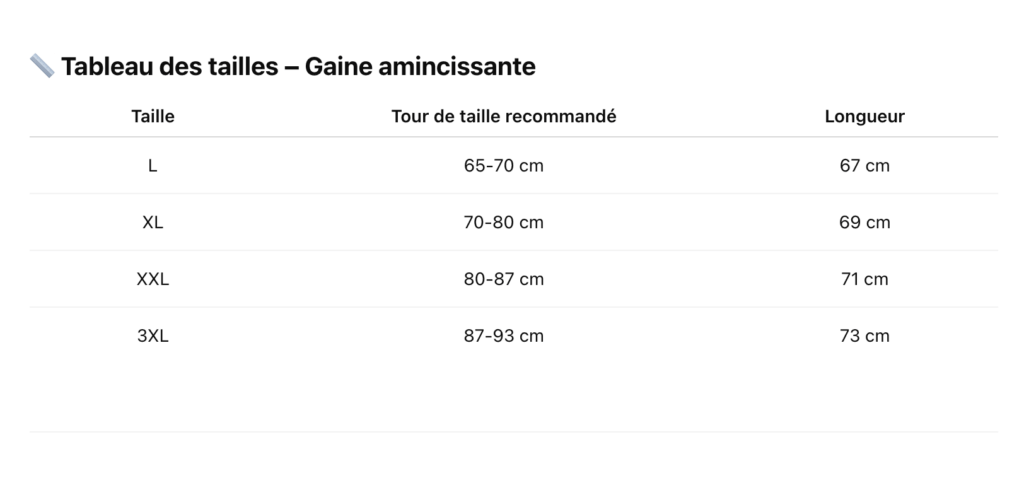The image size is (1024, 483).
Task: Select the size 'XXL' cell
Action: [x=153, y=279]
